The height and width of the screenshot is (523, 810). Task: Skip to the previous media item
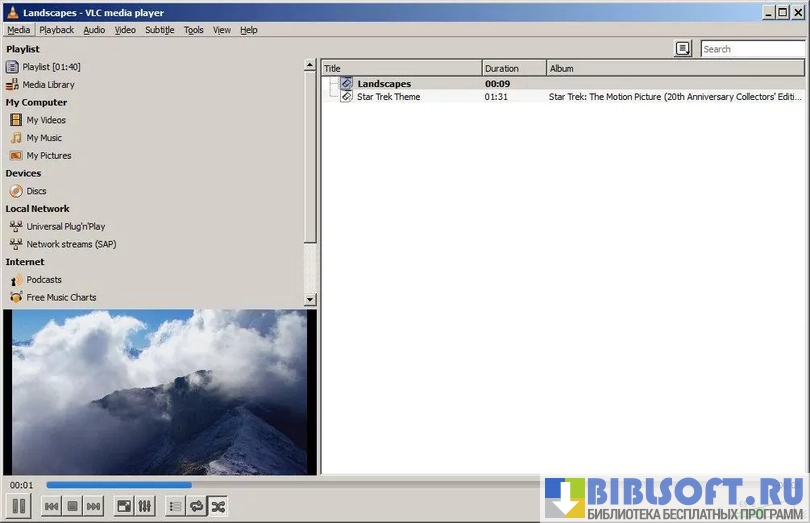pyautogui.click(x=51, y=507)
